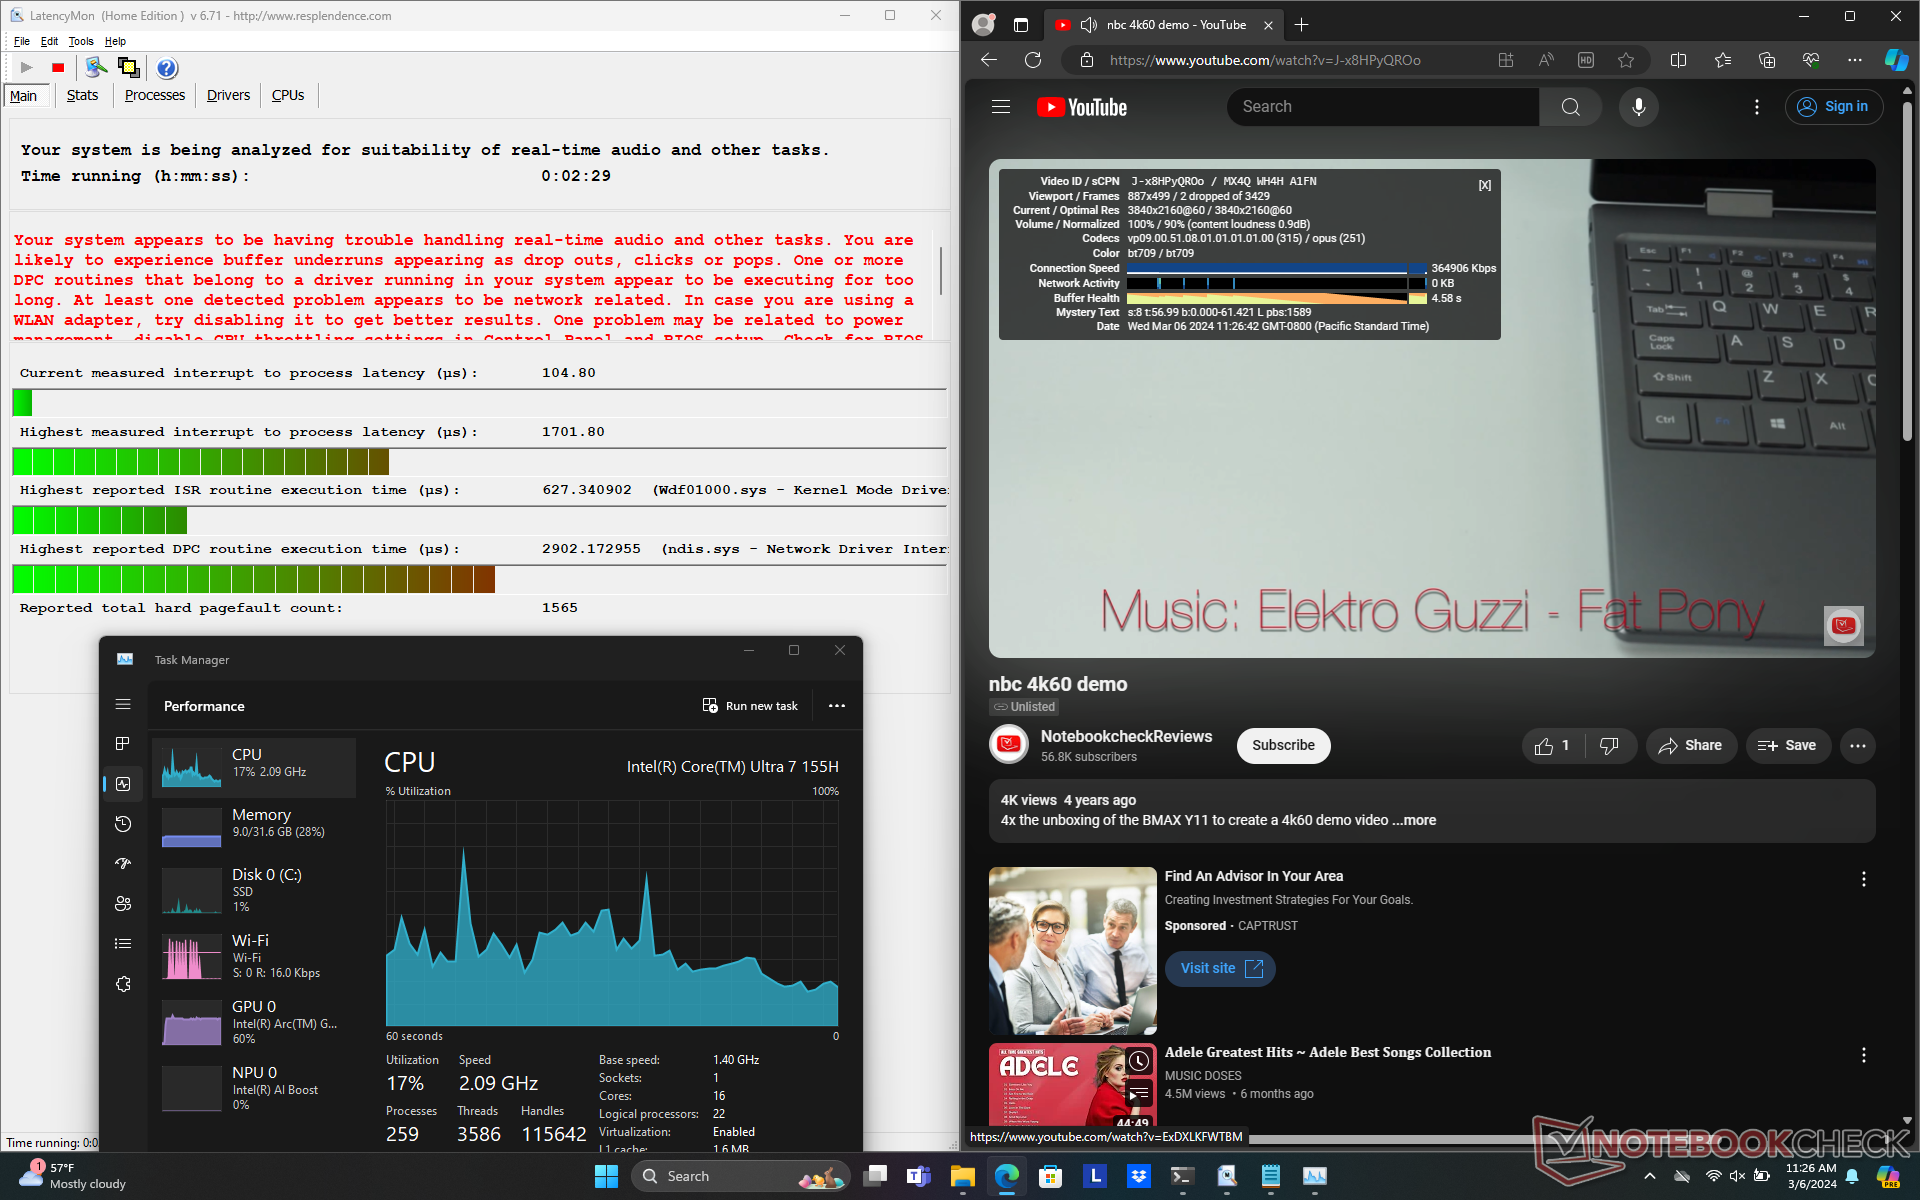Open options for Find An Advisor ad
The width and height of the screenshot is (1920, 1200).
pos(1863,879)
